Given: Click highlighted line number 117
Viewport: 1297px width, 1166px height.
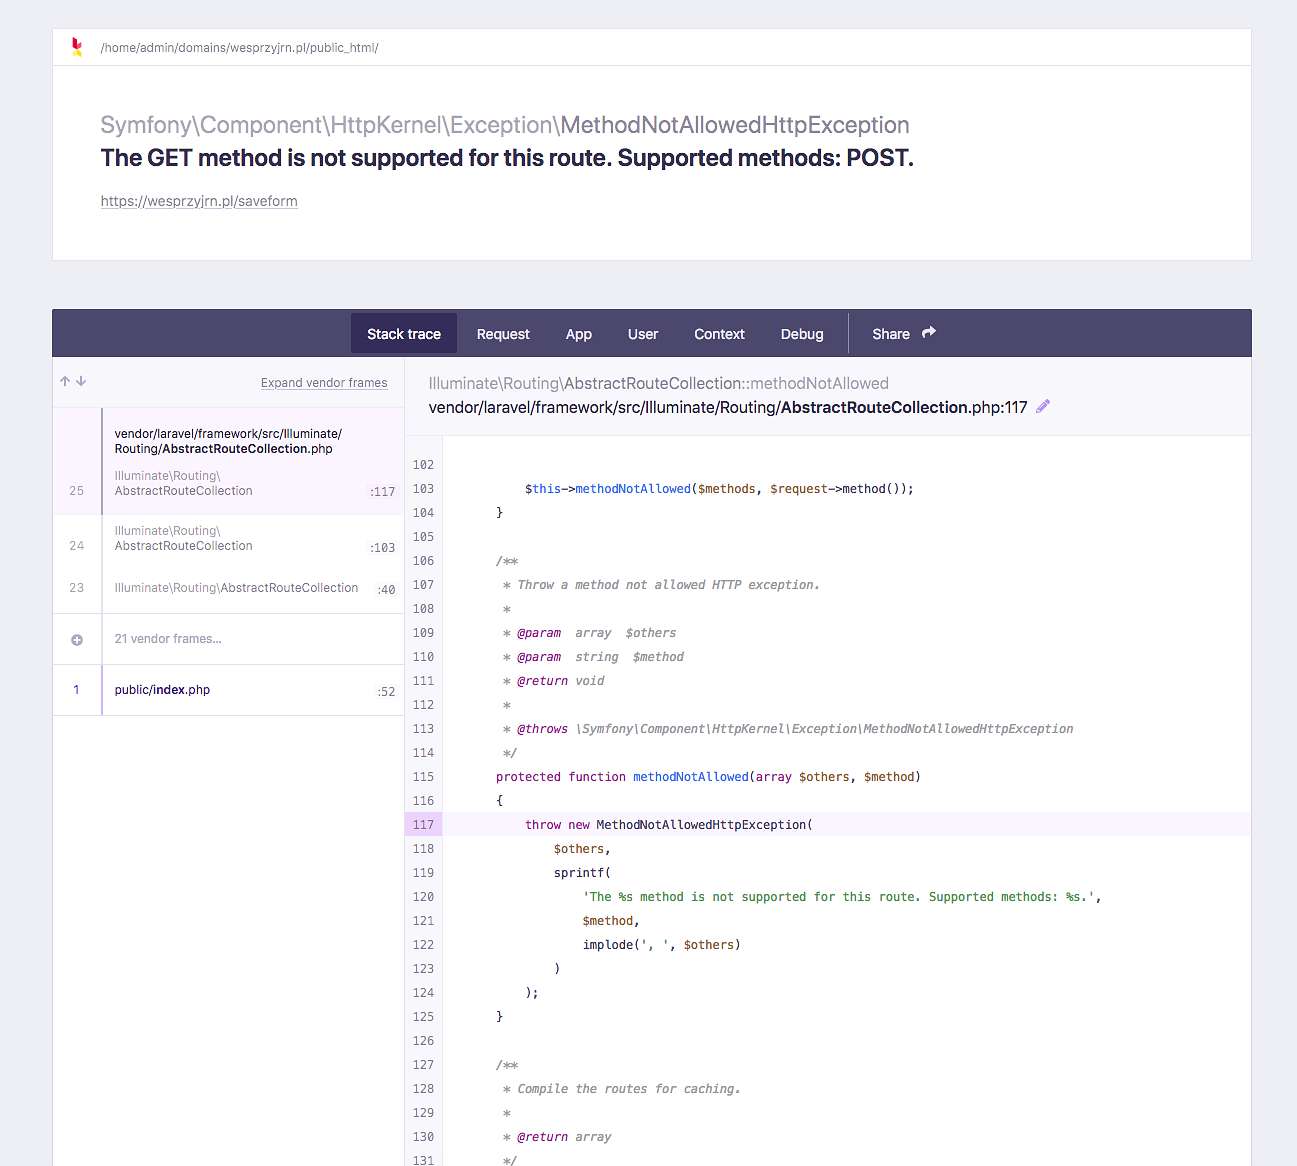Looking at the screenshot, I should click(x=423, y=824).
